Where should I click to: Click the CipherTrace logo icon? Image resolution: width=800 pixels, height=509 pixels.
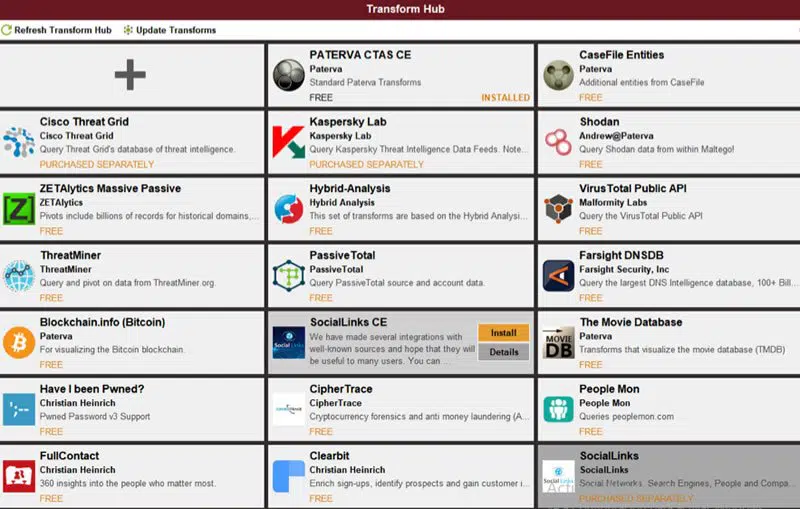[x=288, y=409]
